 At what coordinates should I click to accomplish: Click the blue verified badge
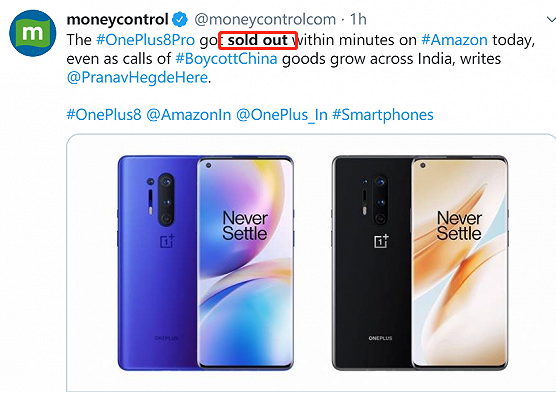180,19
